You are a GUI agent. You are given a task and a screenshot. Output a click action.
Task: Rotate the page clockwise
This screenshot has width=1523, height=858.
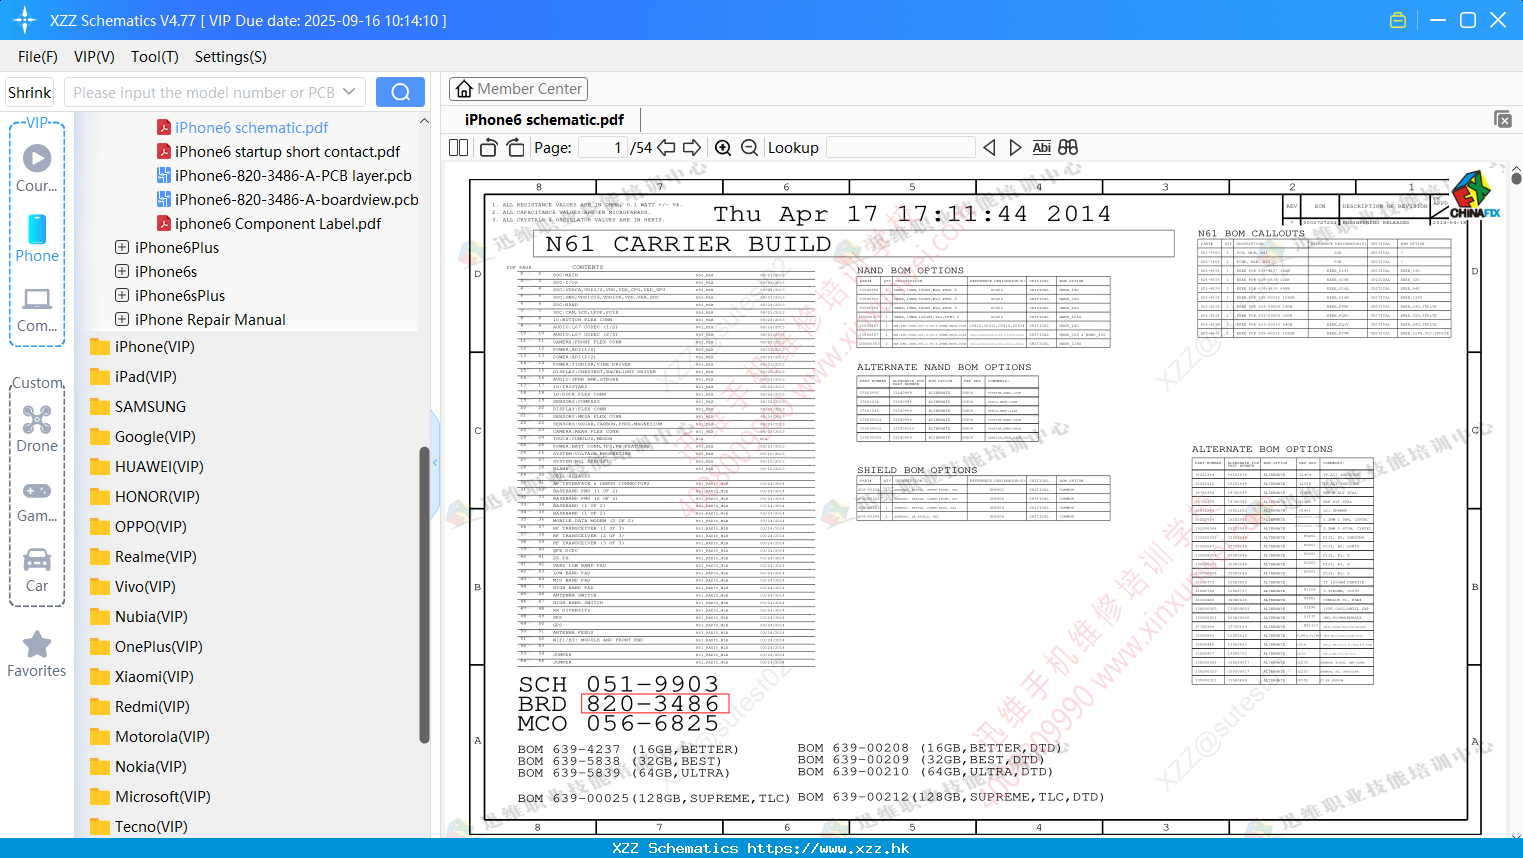click(x=515, y=148)
